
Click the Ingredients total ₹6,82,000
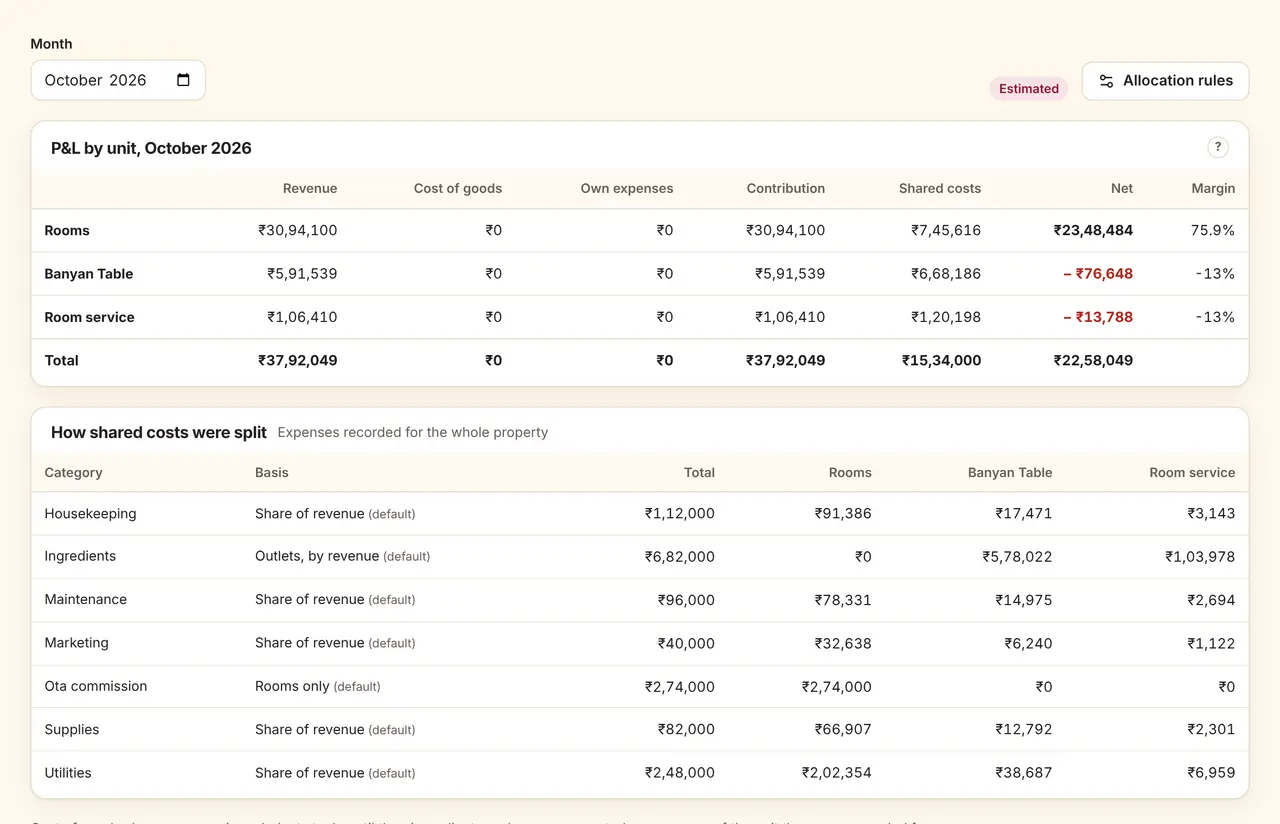[680, 557]
